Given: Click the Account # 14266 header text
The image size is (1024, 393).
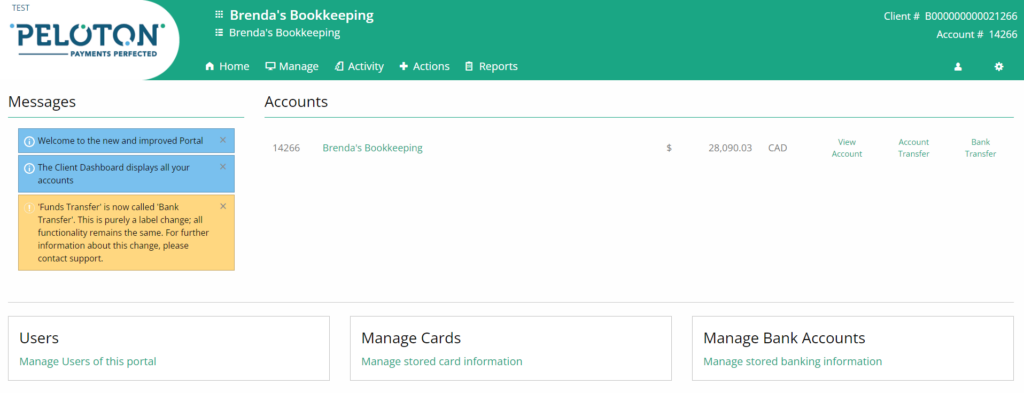Looking at the screenshot, I should pyautogui.click(x=976, y=35).
